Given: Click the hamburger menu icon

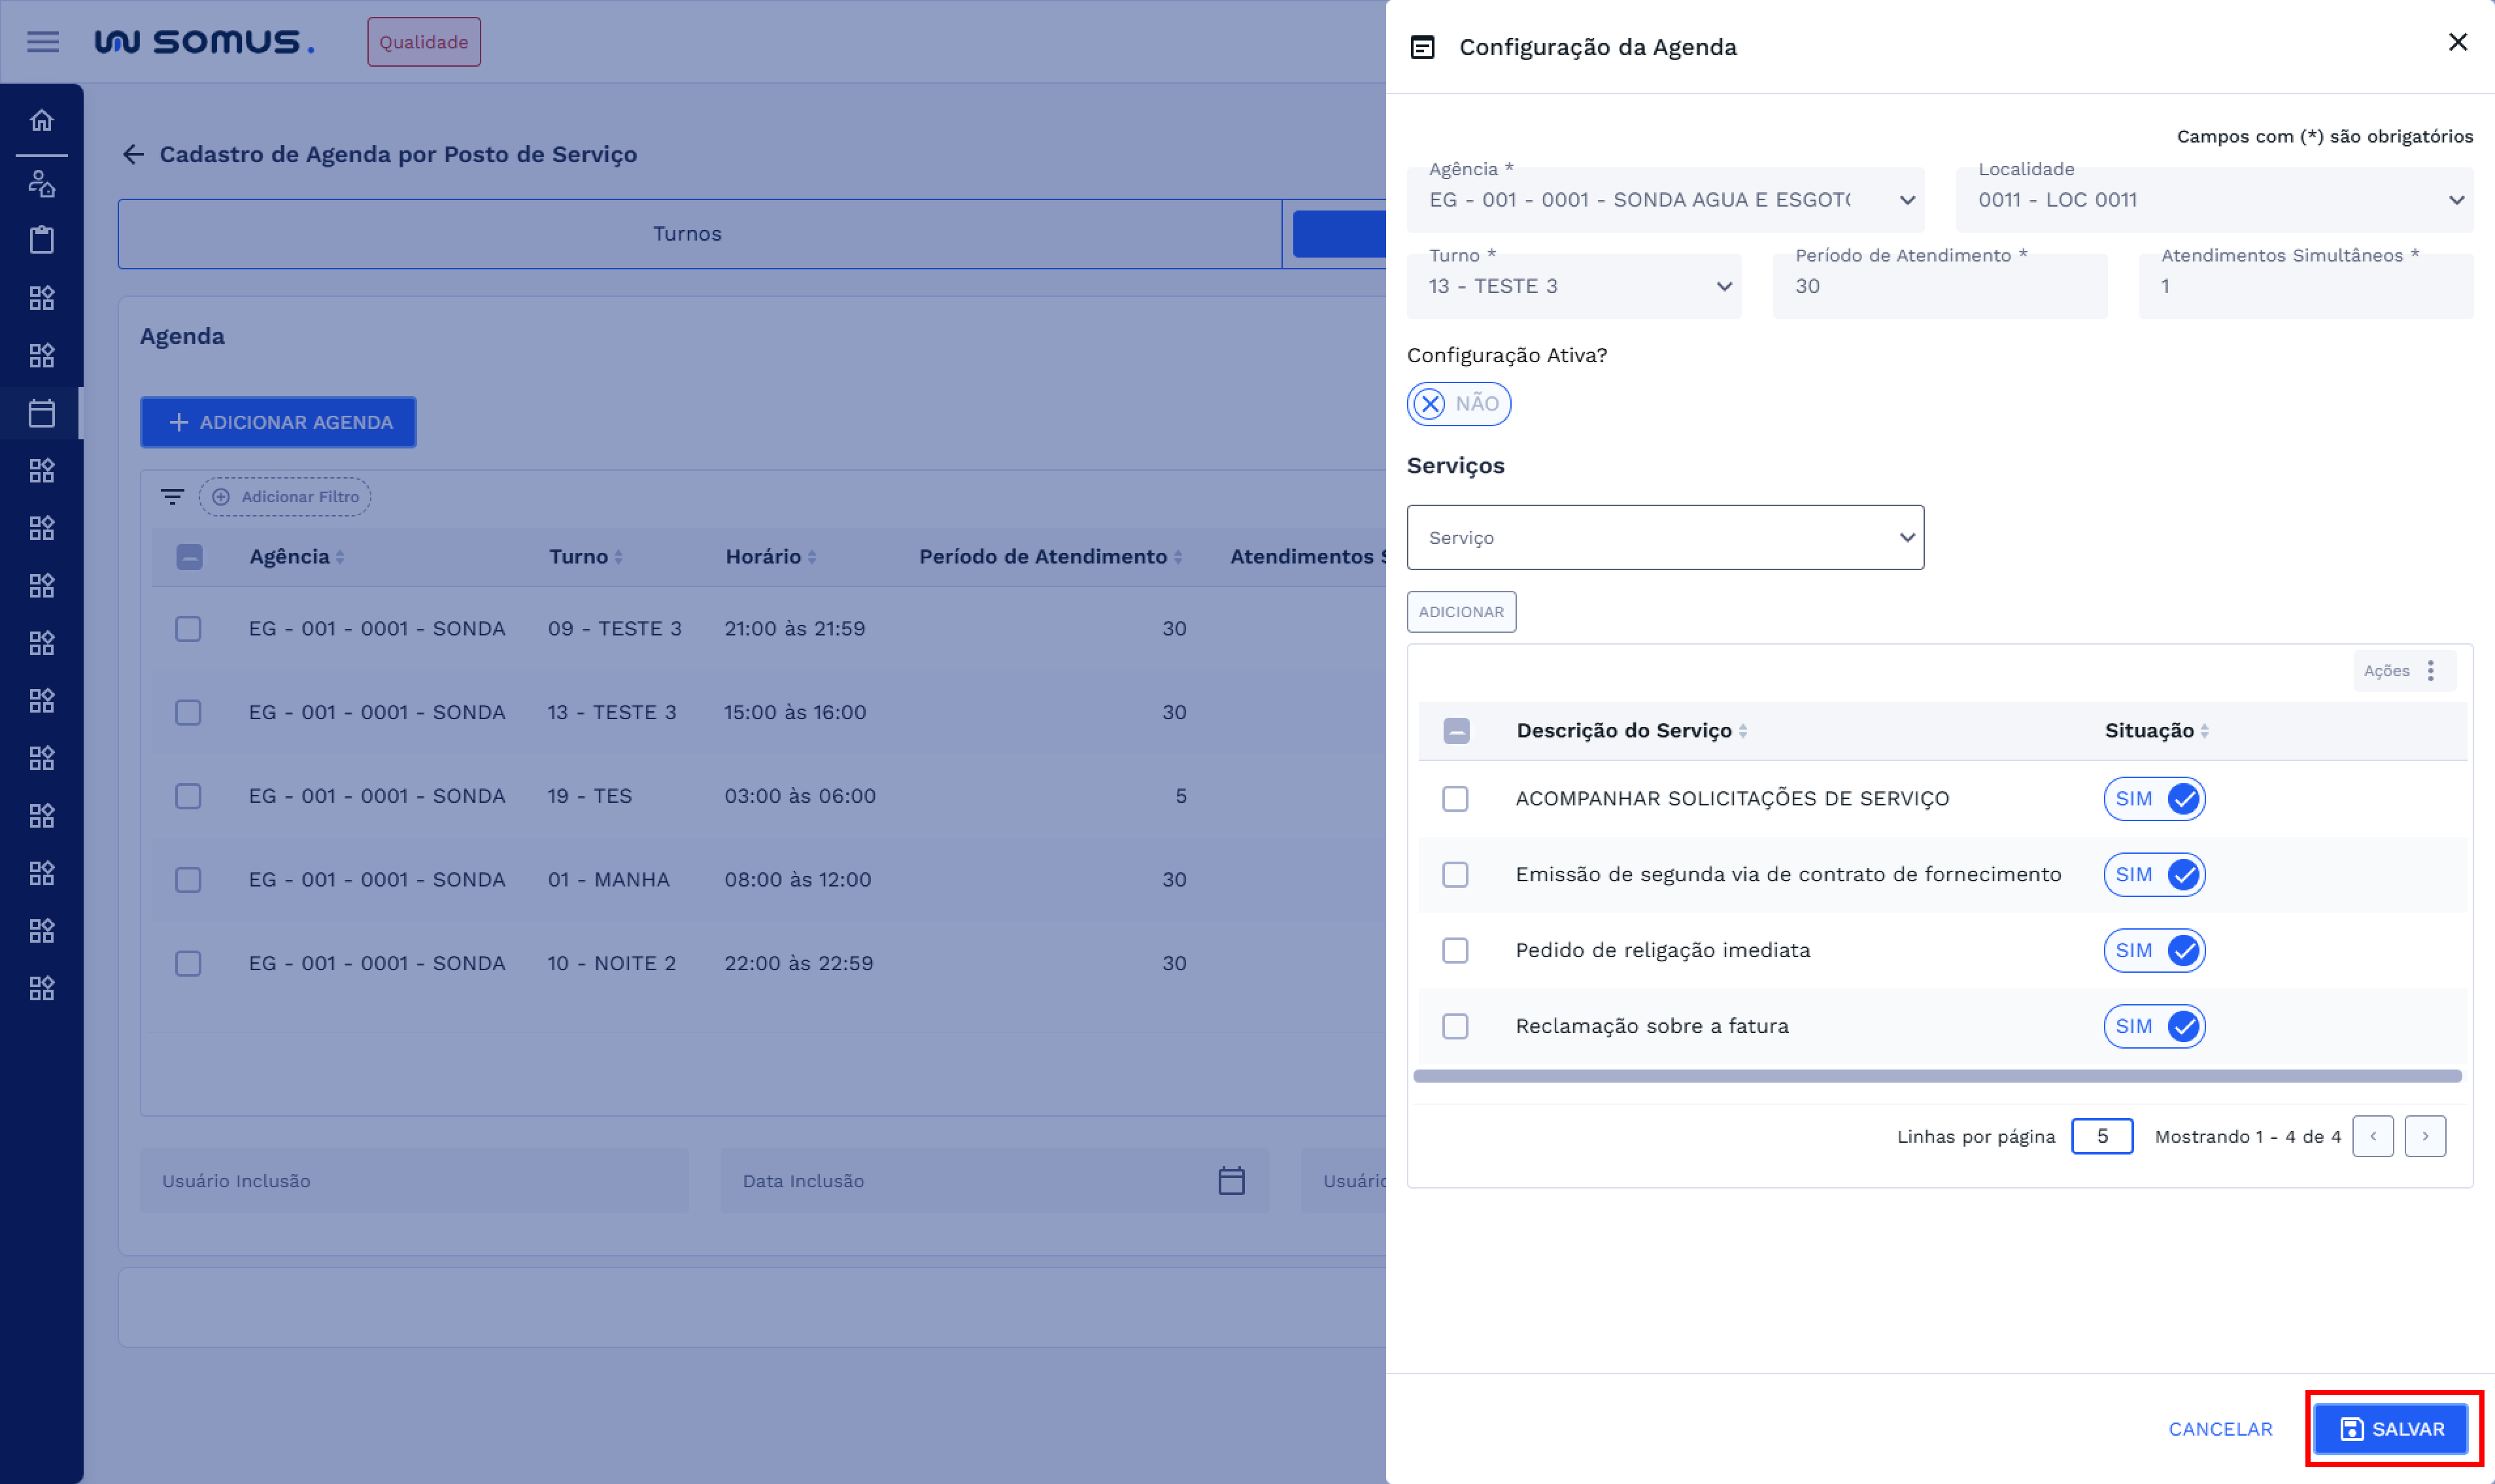Looking at the screenshot, I should pyautogui.click(x=42, y=42).
